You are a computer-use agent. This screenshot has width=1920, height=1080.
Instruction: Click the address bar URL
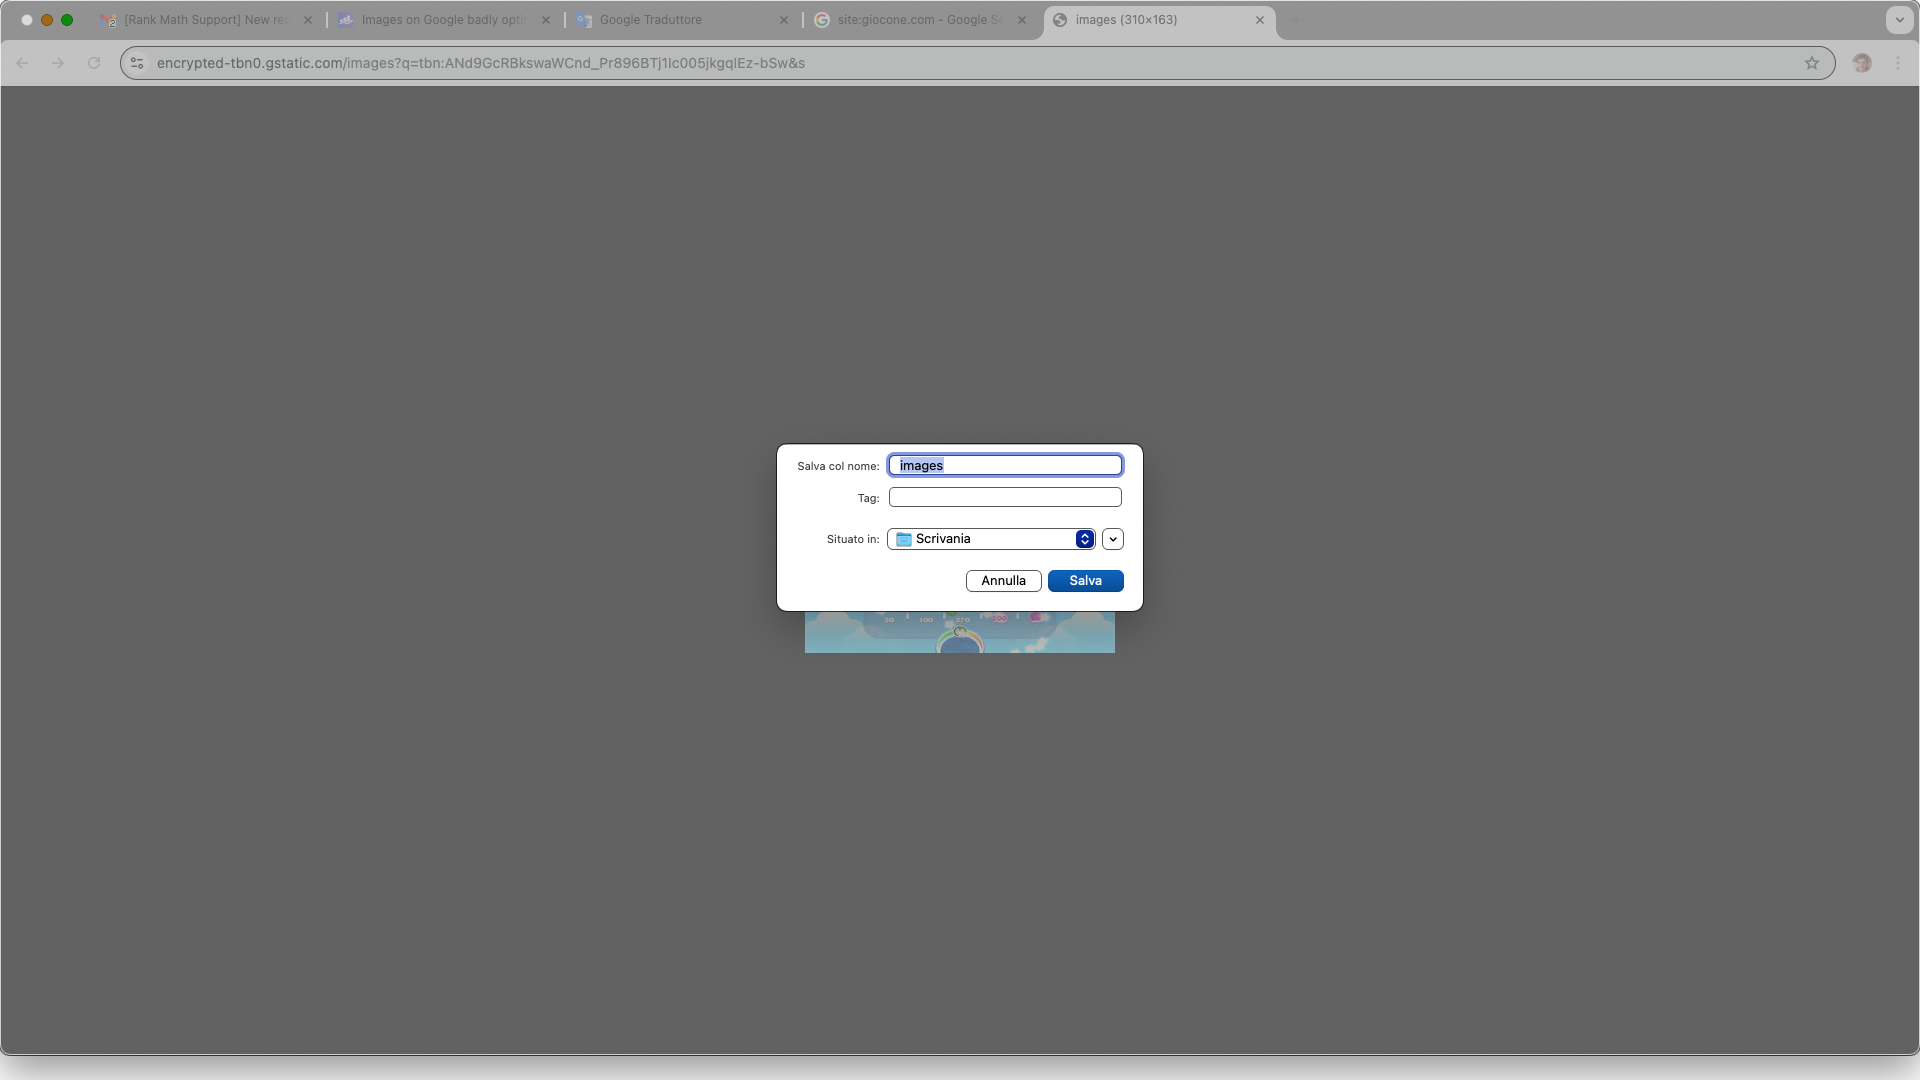(481, 63)
